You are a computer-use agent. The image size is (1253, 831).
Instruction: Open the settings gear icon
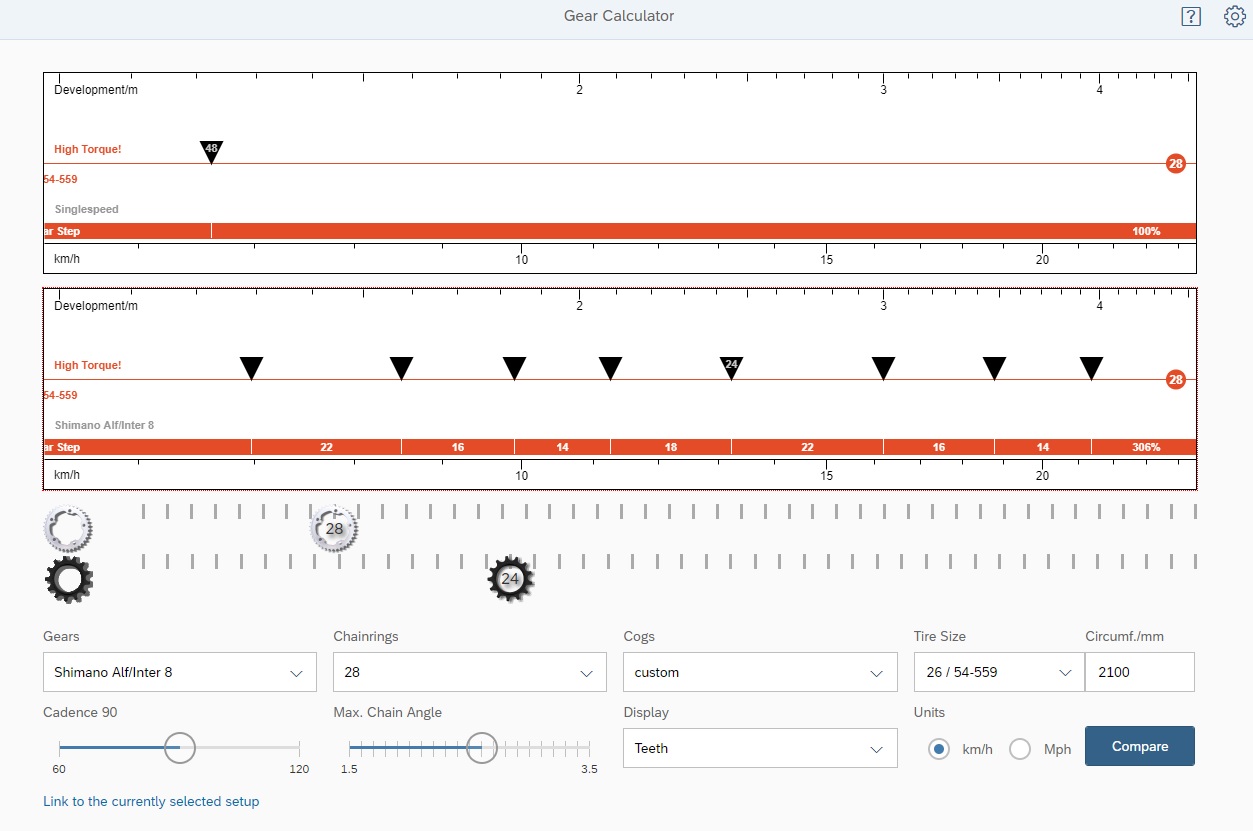click(x=1234, y=16)
